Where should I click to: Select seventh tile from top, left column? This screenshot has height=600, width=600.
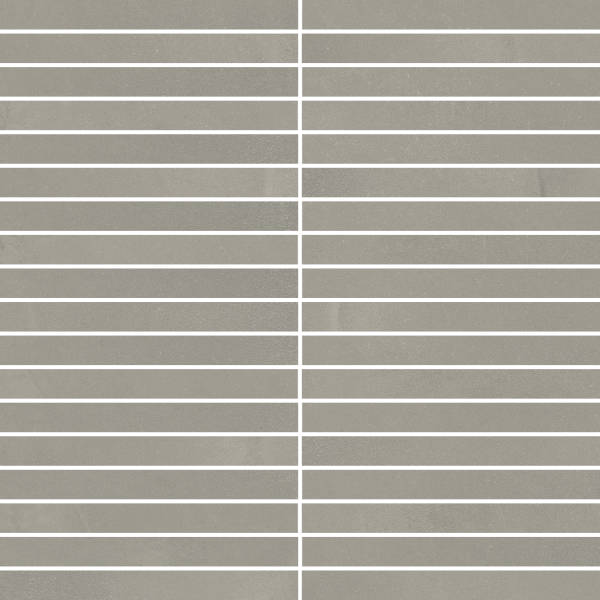click(150, 216)
